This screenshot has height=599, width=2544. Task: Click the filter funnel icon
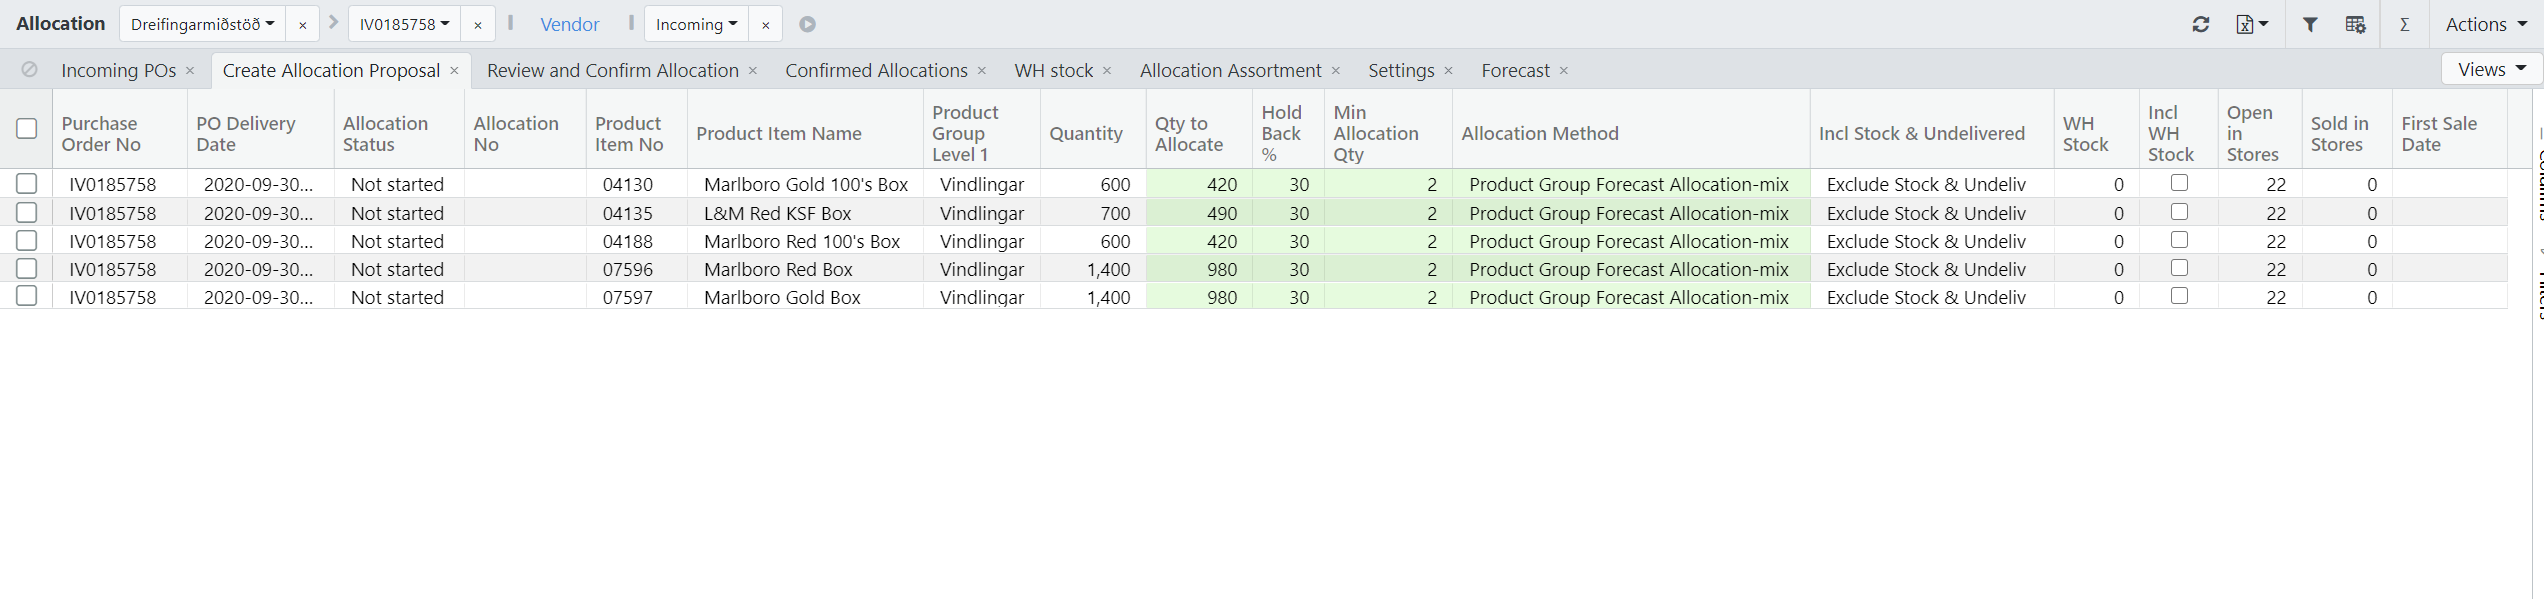2310,24
